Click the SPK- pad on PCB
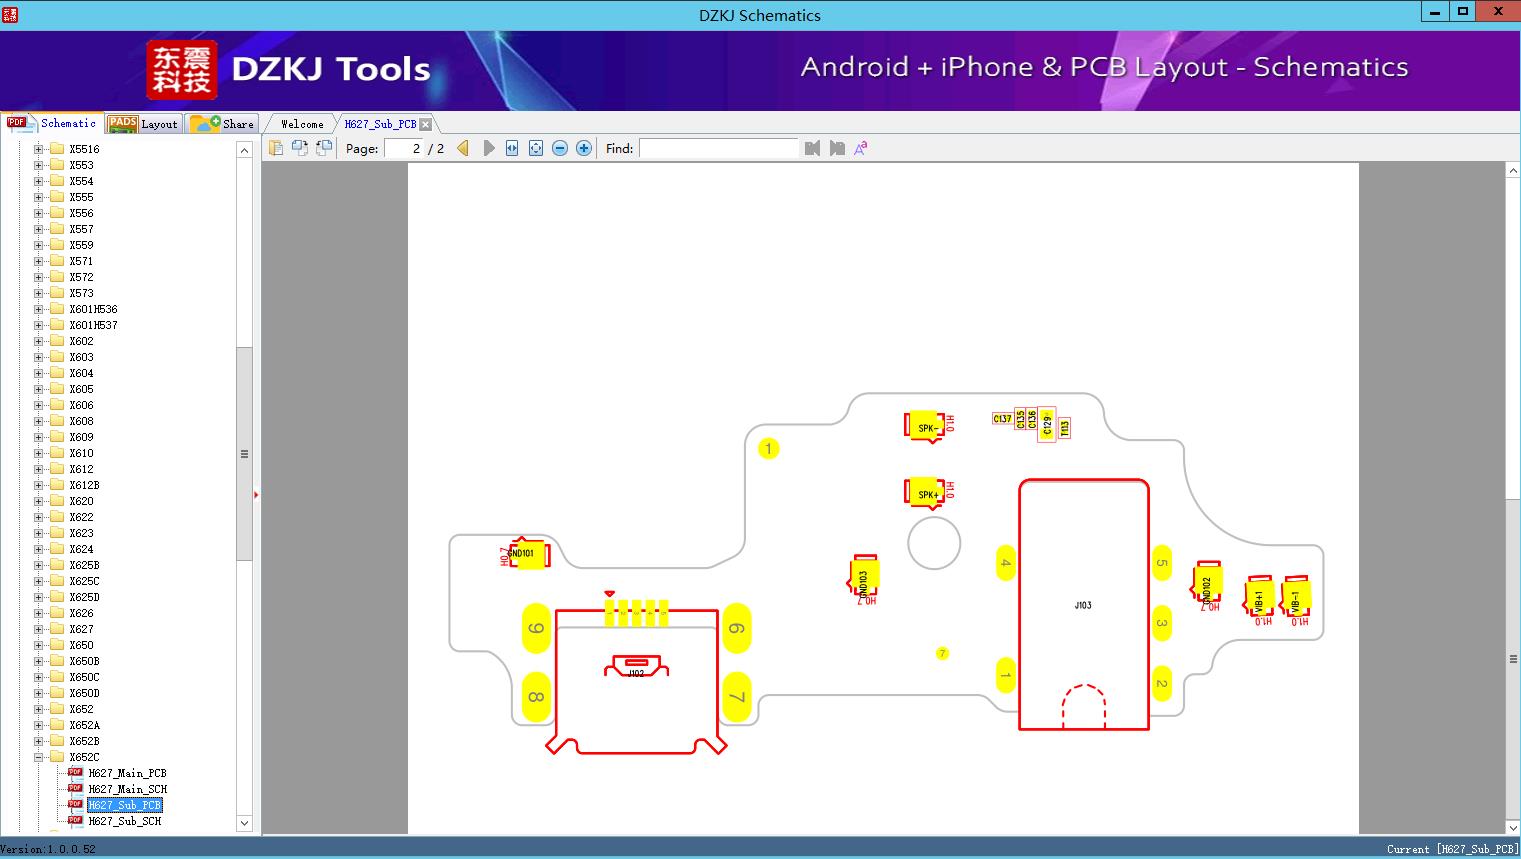This screenshot has width=1521, height=859. 926,427
